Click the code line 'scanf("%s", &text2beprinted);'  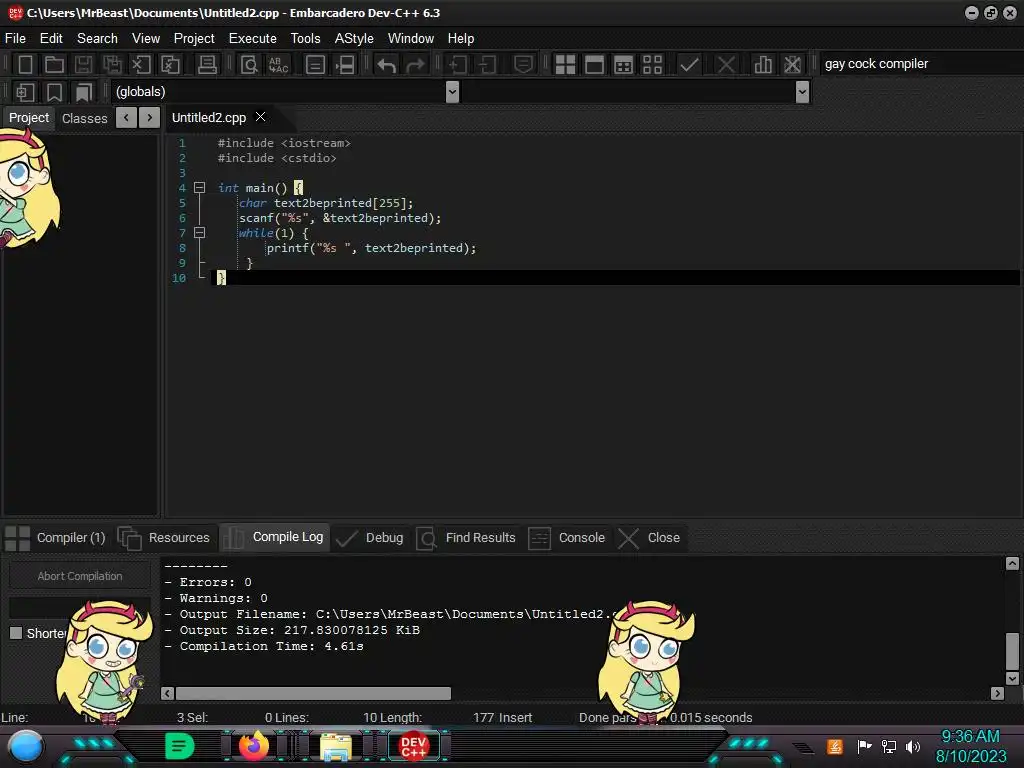340,218
